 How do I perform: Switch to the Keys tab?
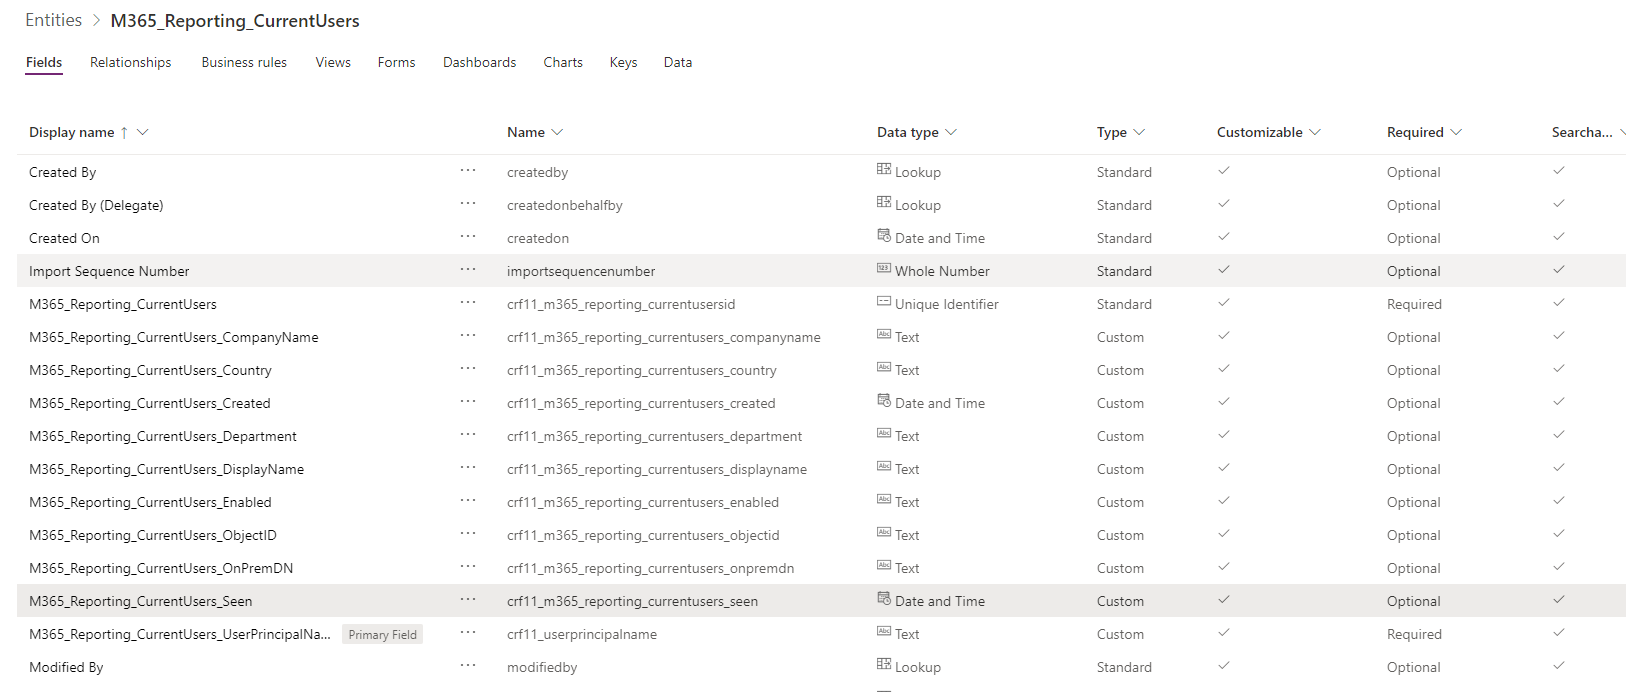(x=623, y=62)
